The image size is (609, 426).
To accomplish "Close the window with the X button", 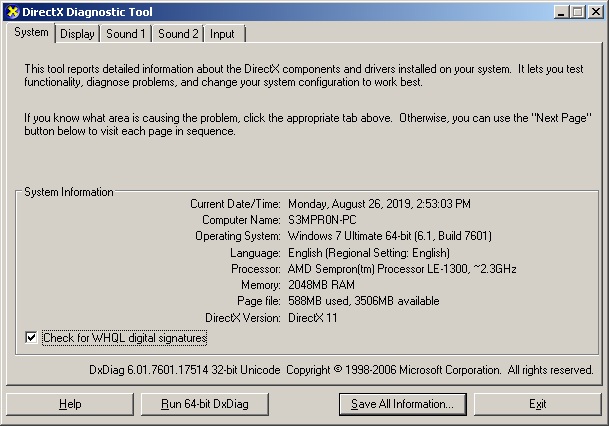I will (595, 12).
